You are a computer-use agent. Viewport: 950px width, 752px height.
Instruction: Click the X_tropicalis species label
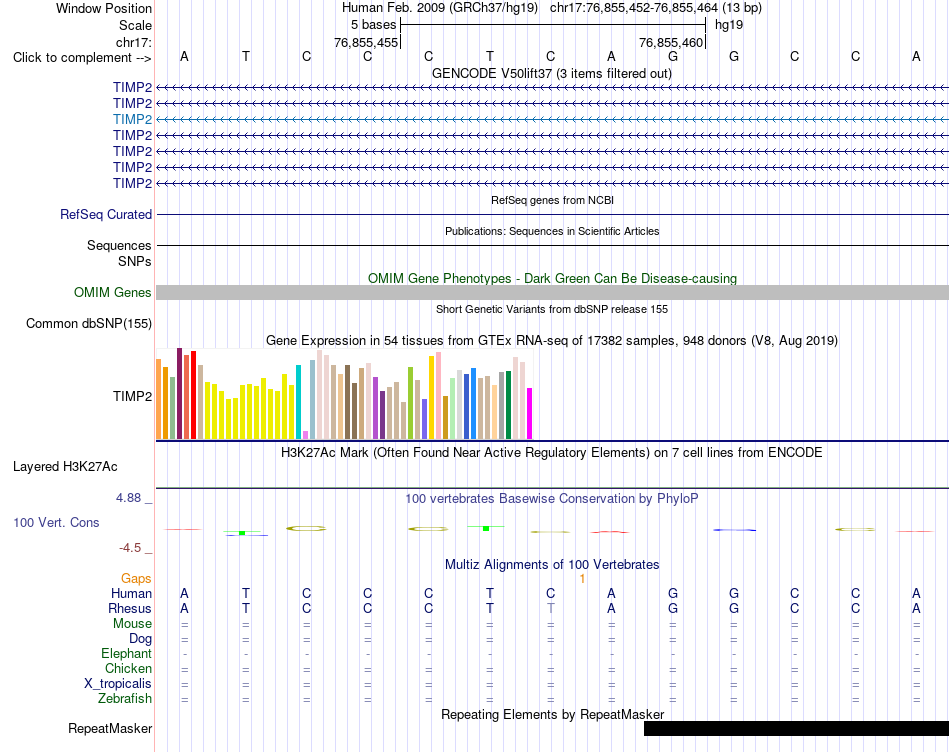[x=118, y=684]
